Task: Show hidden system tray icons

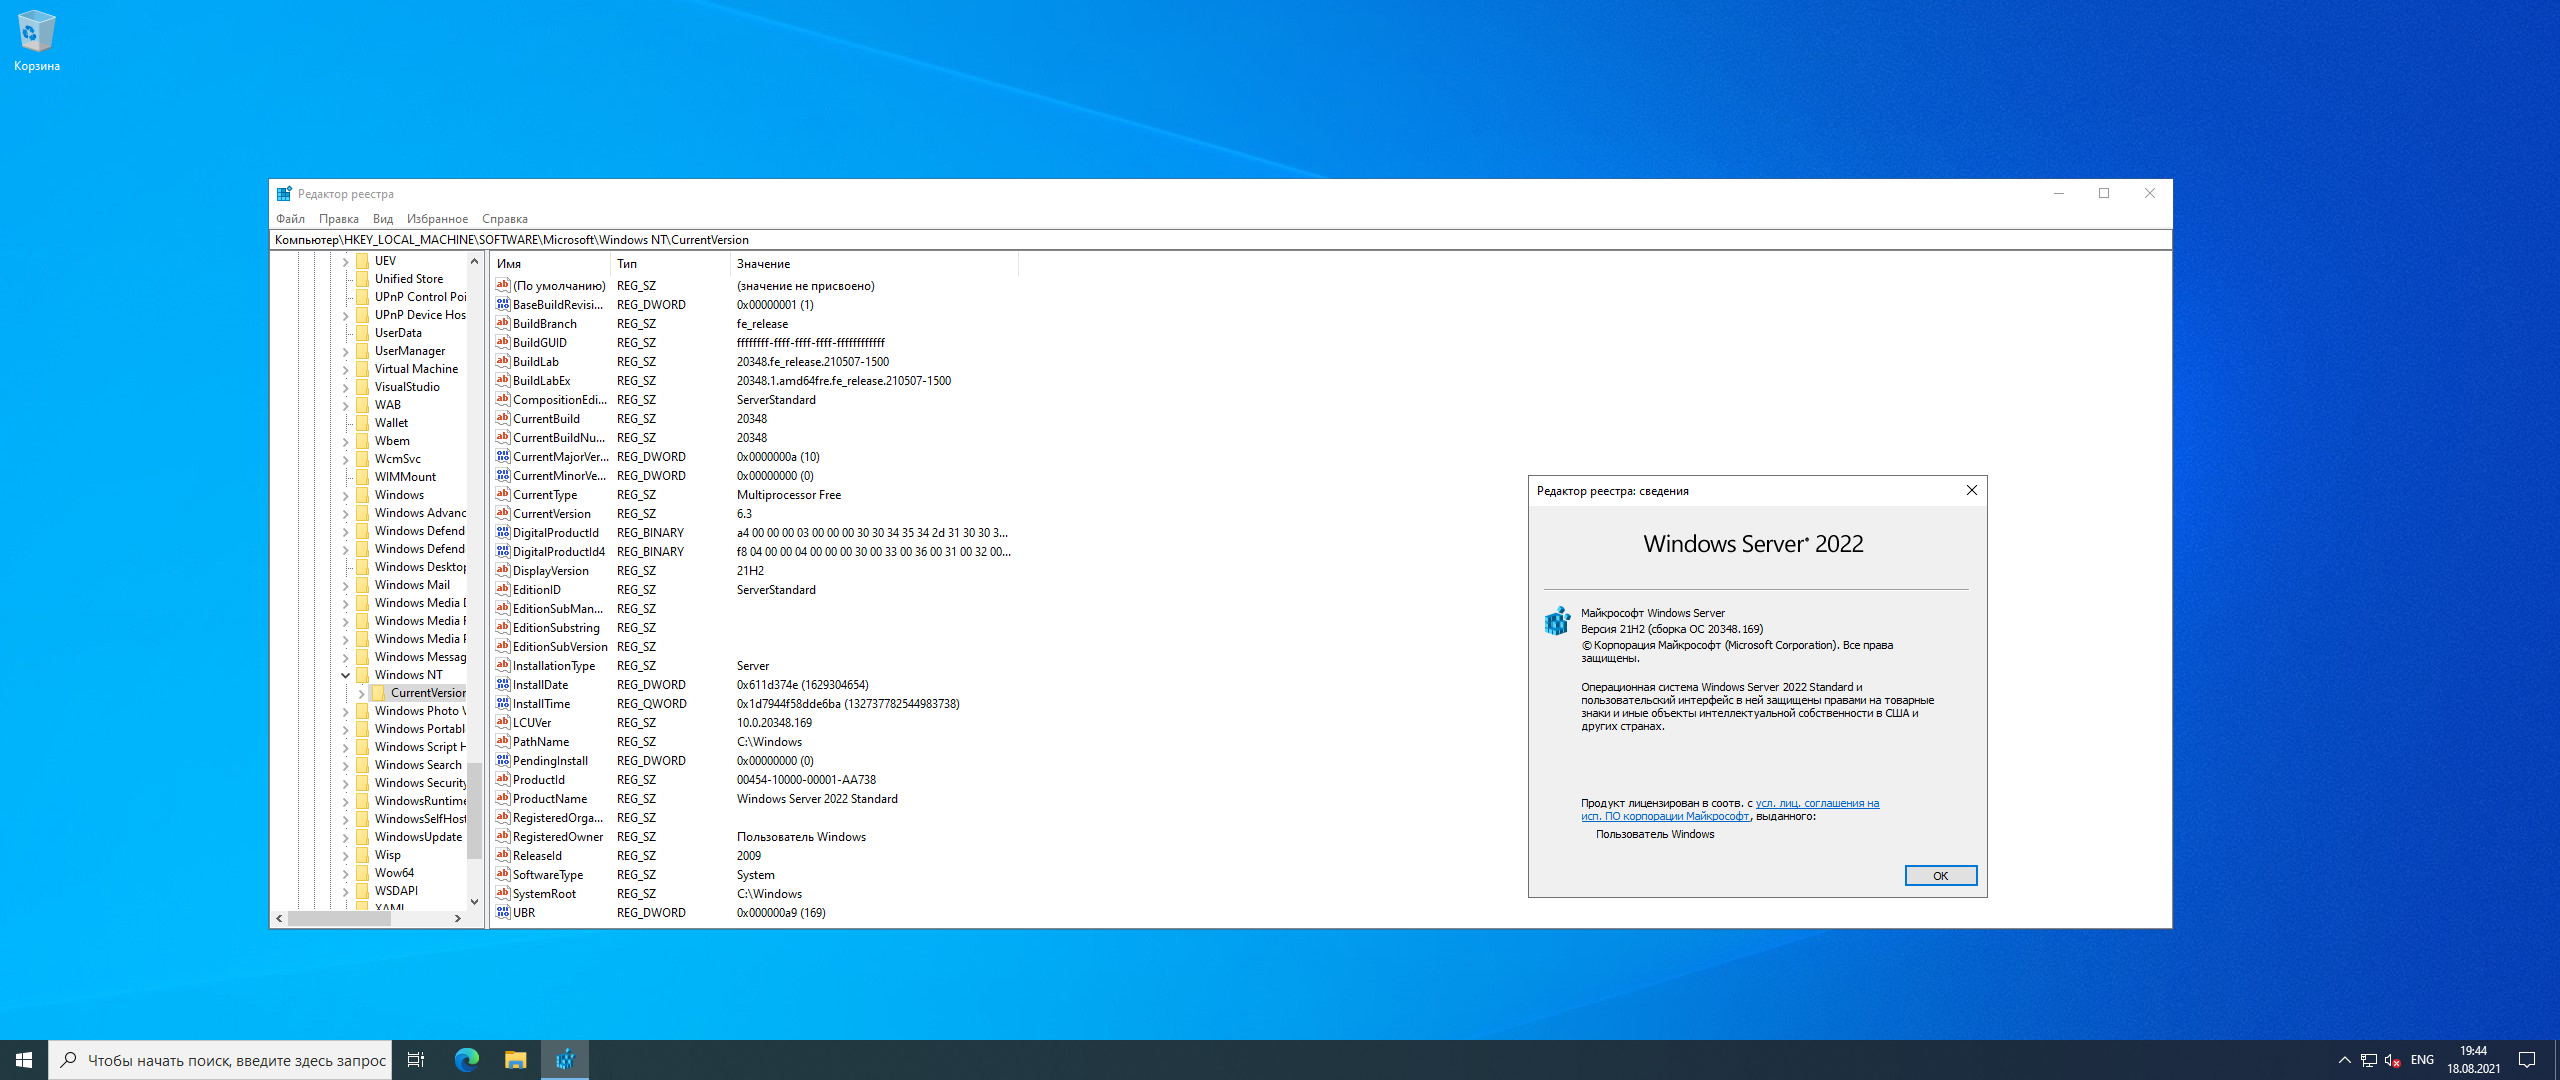Action: click(x=2344, y=1060)
